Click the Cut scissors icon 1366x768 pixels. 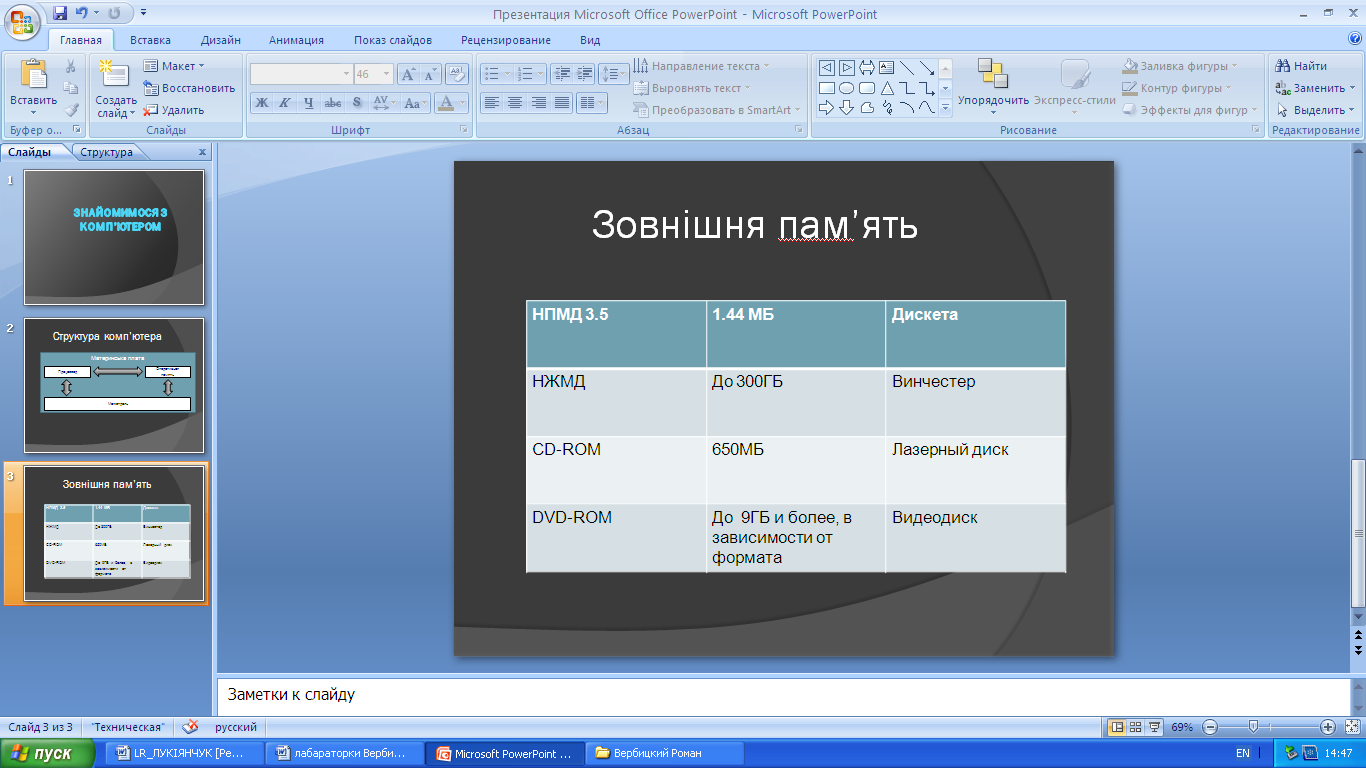point(71,66)
